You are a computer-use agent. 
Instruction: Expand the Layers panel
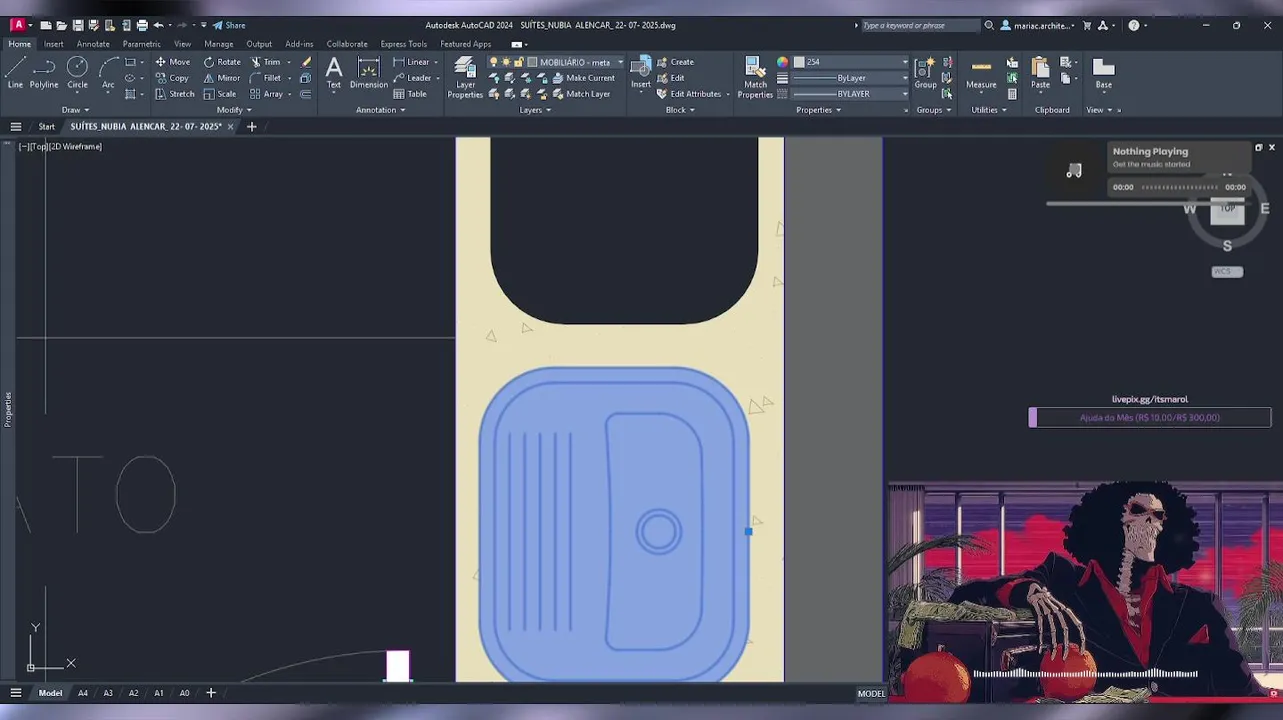[535, 110]
